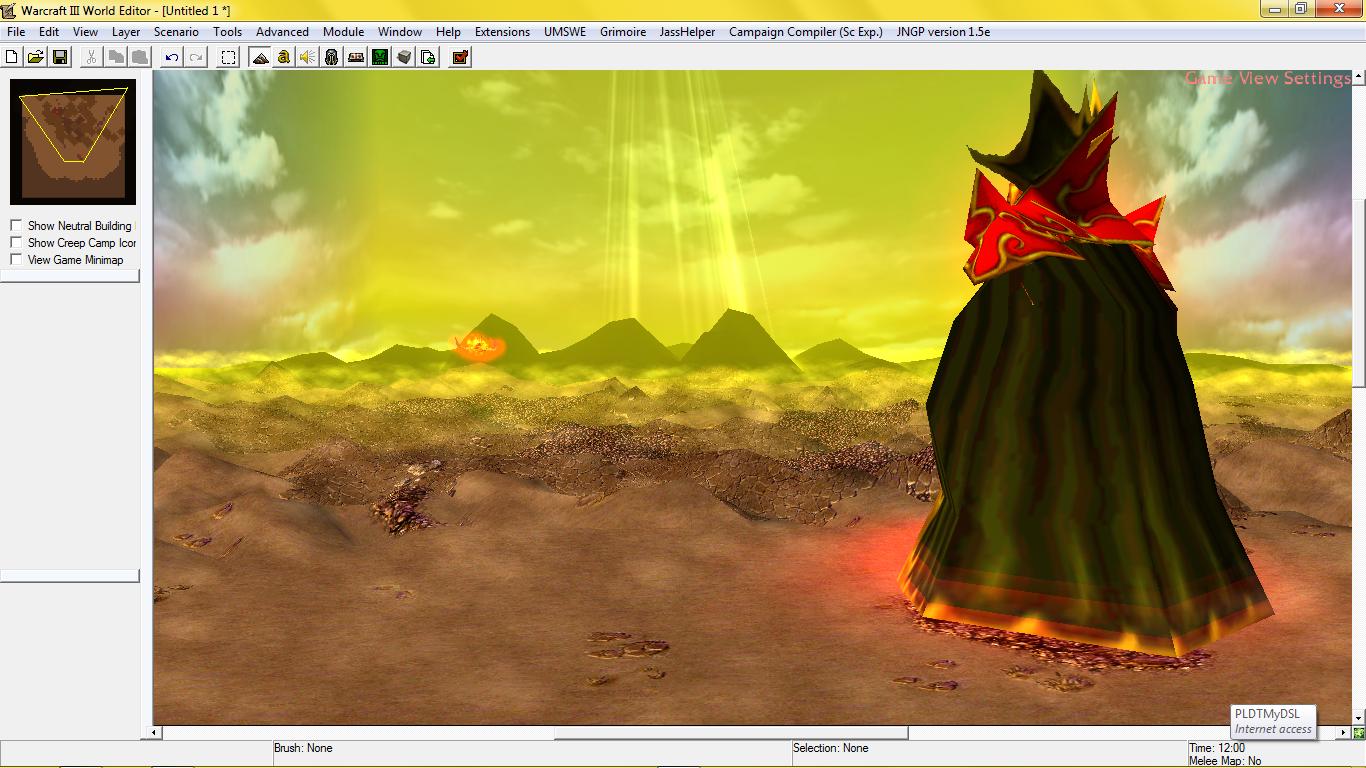Click the 'Time: 12:00' status entry
This screenshot has height=768, width=1366.
pyautogui.click(x=1217, y=748)
